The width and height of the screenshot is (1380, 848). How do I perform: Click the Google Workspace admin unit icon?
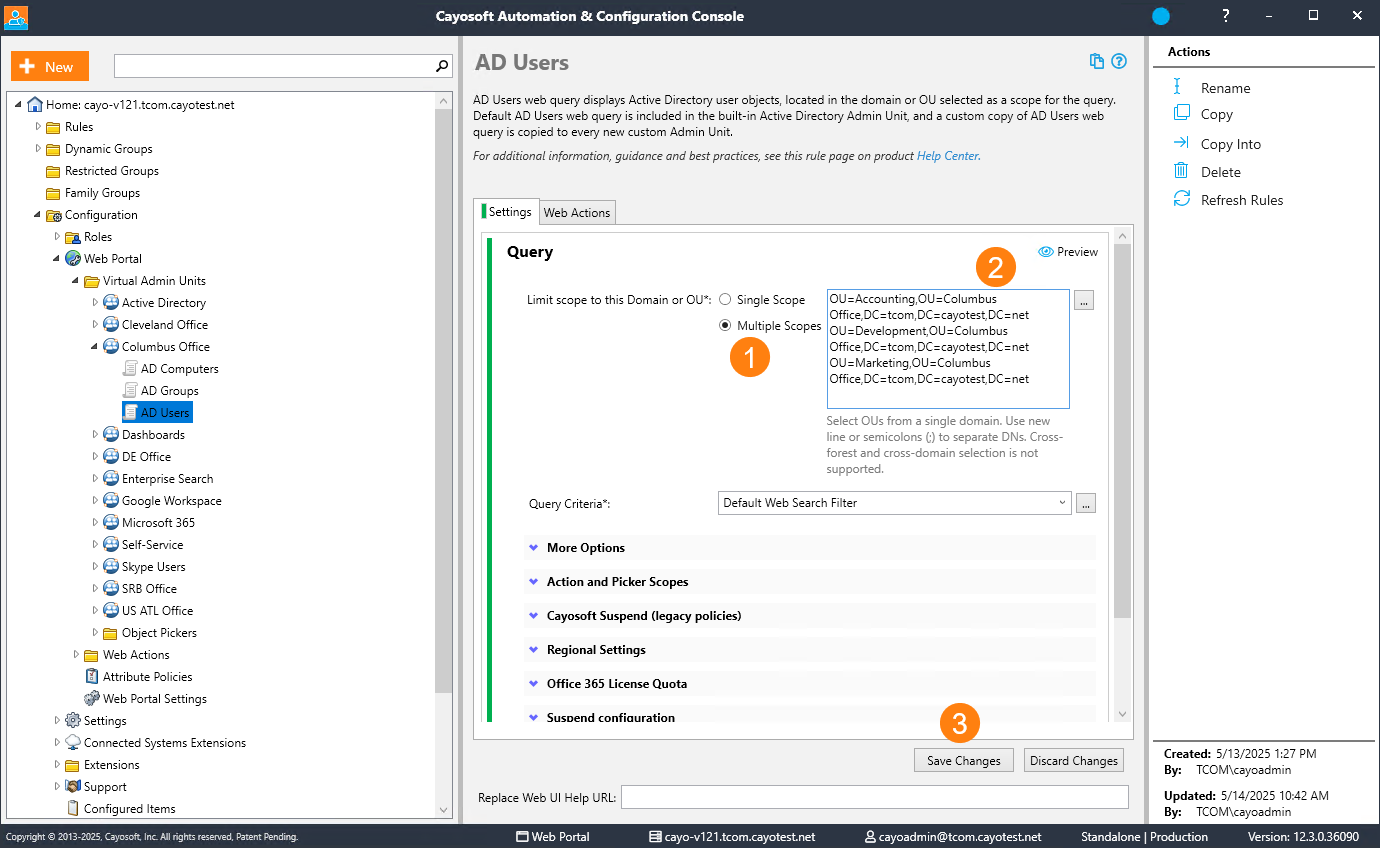coord(111,500)
